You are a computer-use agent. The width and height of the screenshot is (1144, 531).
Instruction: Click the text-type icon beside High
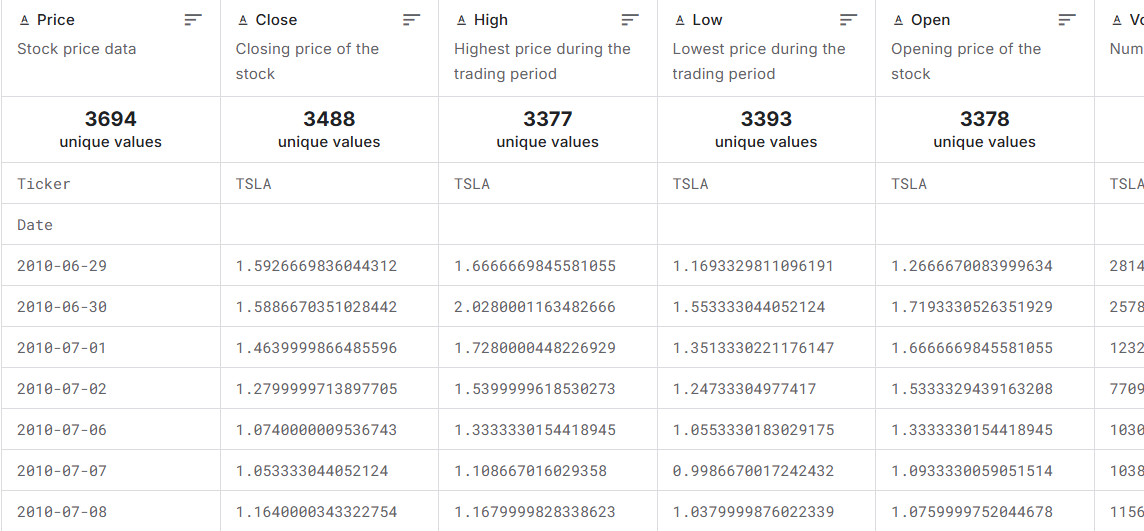point(461,20)
